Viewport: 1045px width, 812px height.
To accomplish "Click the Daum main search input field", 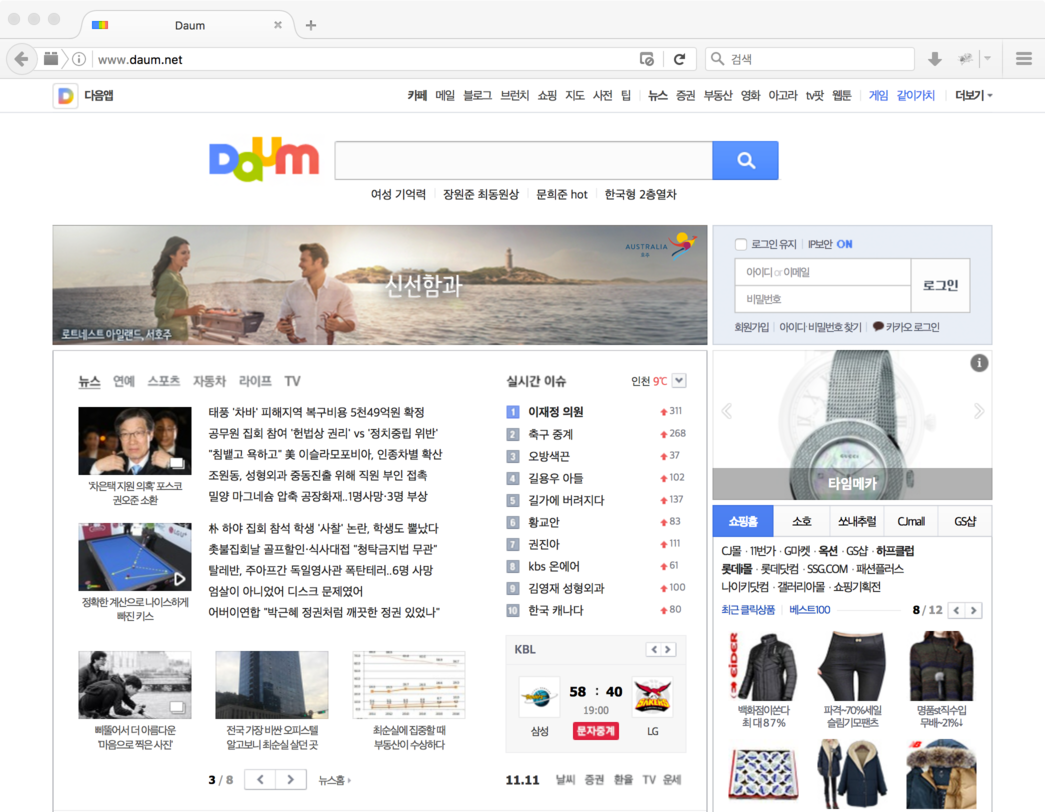I will click(x=523, y=161).
